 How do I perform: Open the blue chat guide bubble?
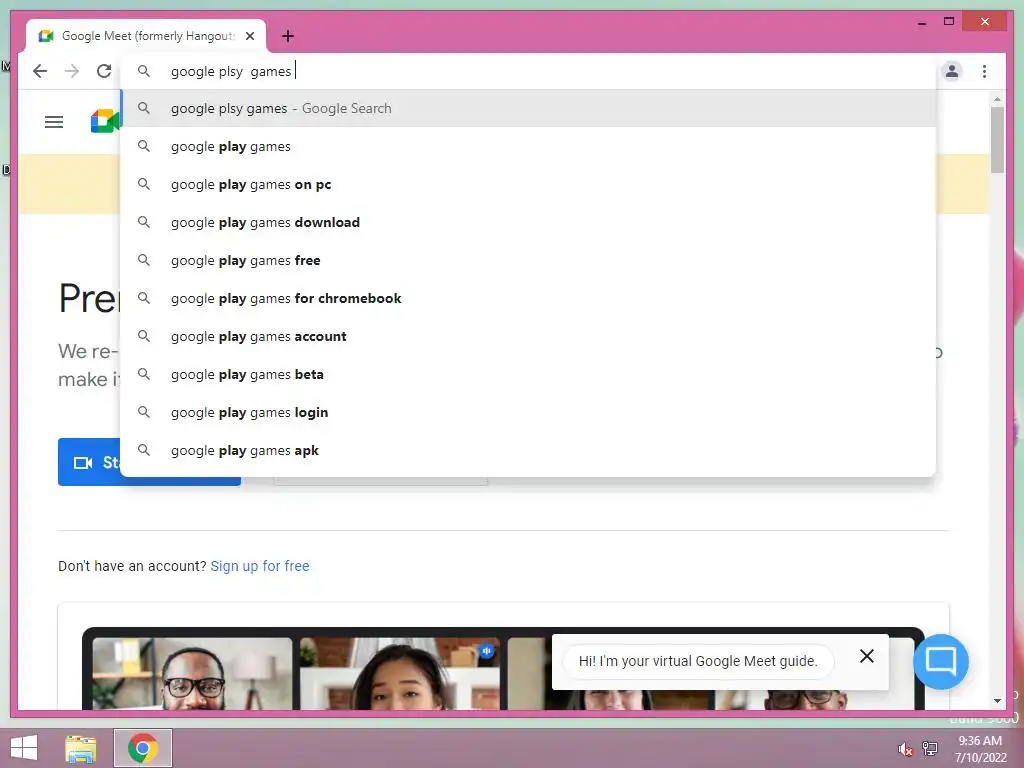tap(940, 662)
